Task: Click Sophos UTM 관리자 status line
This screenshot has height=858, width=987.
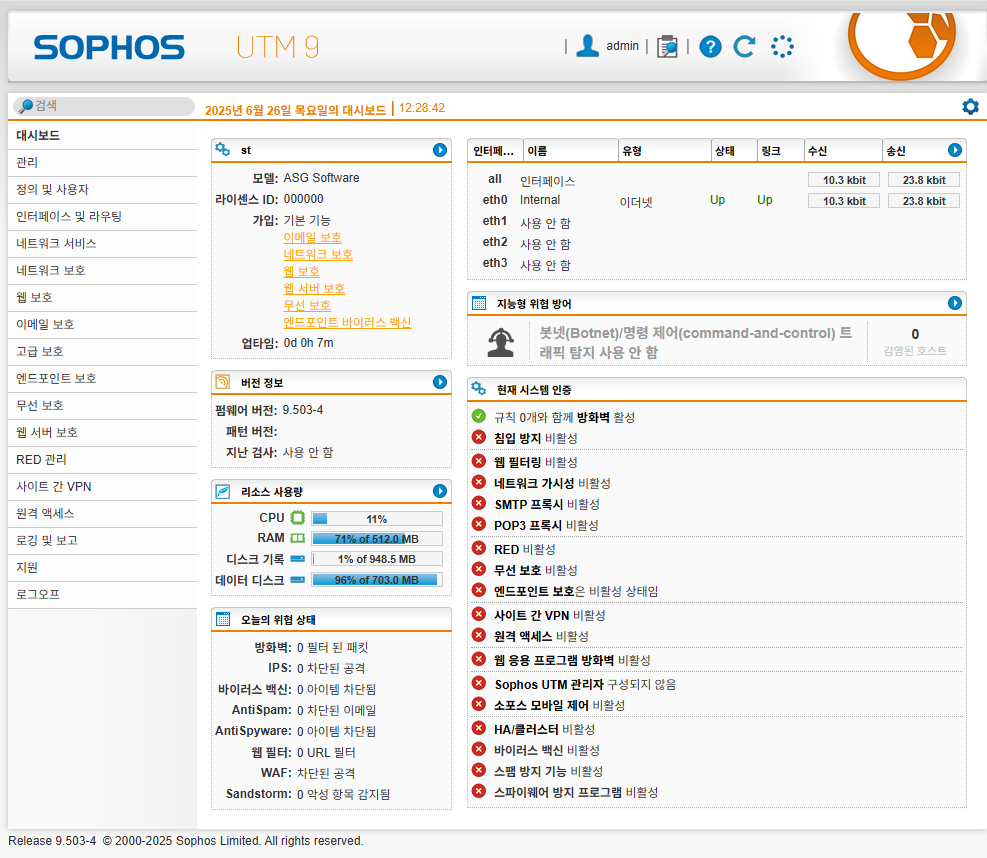Action: 585,684
